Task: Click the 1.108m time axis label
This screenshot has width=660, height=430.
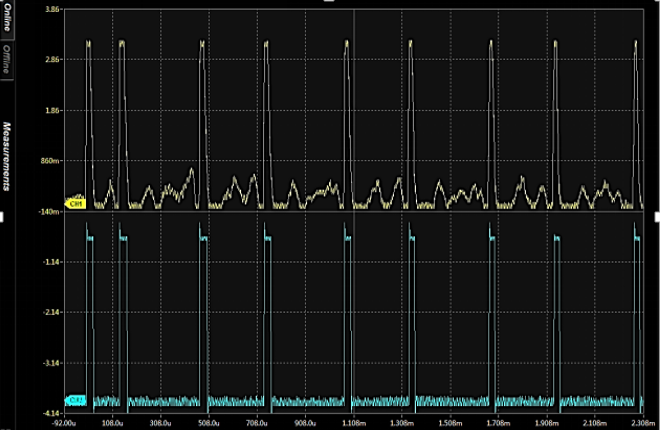Action: 354,423
